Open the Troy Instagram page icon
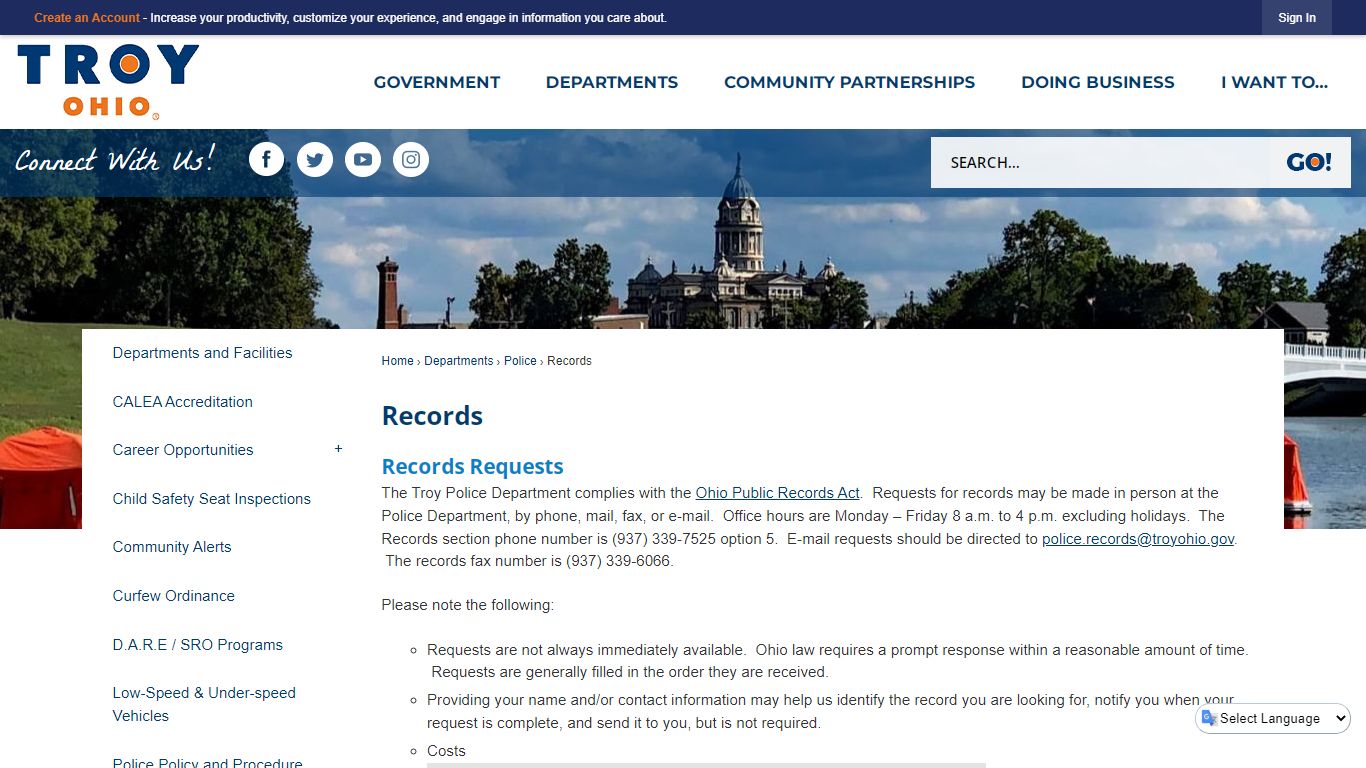 [410, 159]
